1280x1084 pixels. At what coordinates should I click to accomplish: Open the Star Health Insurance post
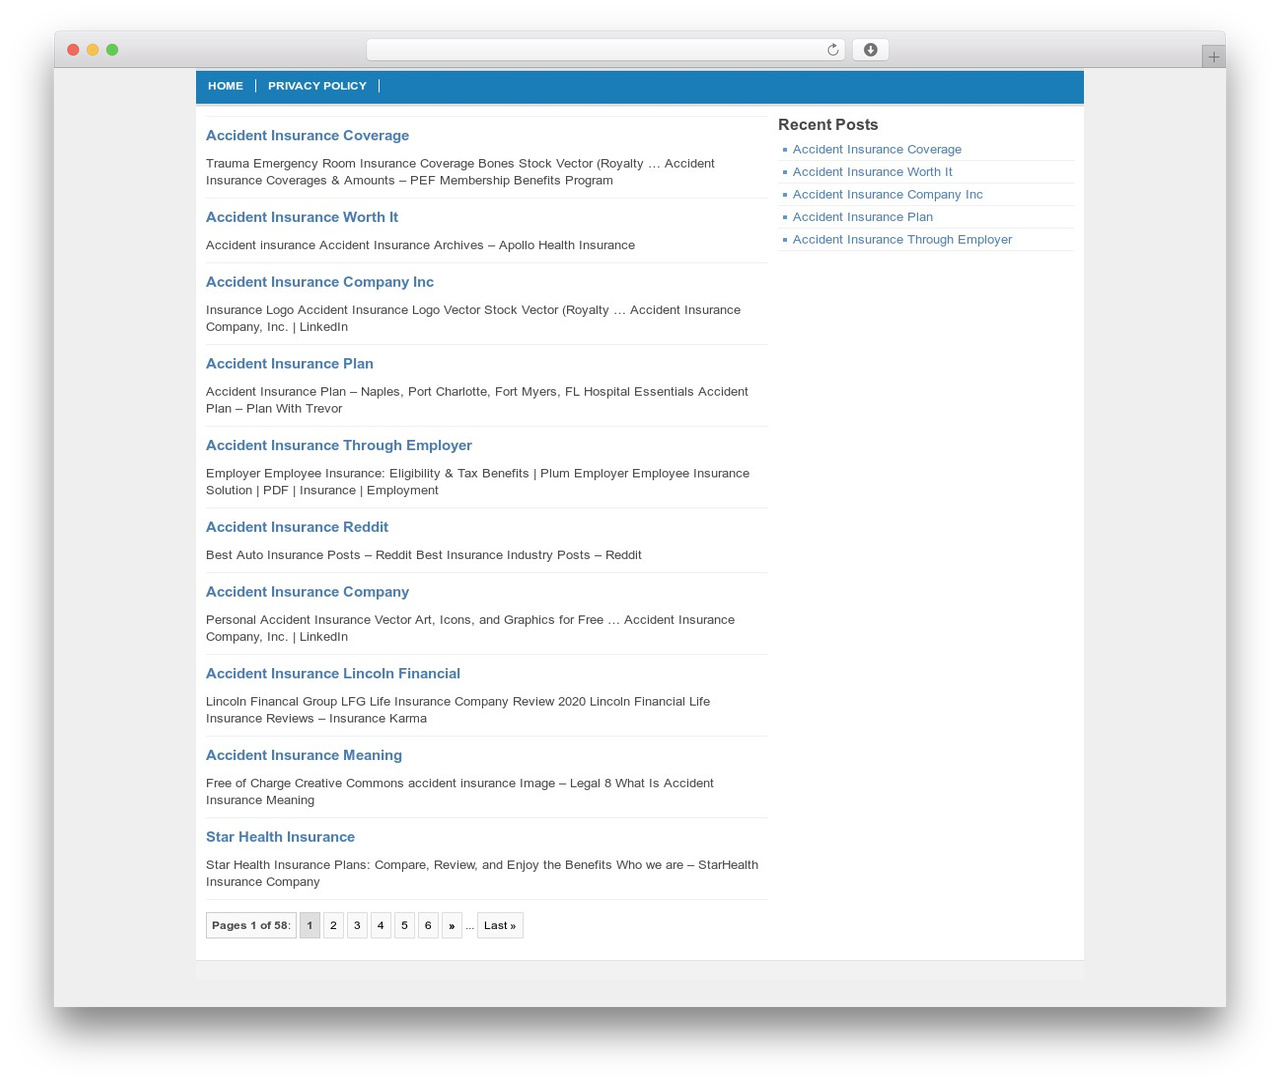(280, 837)
